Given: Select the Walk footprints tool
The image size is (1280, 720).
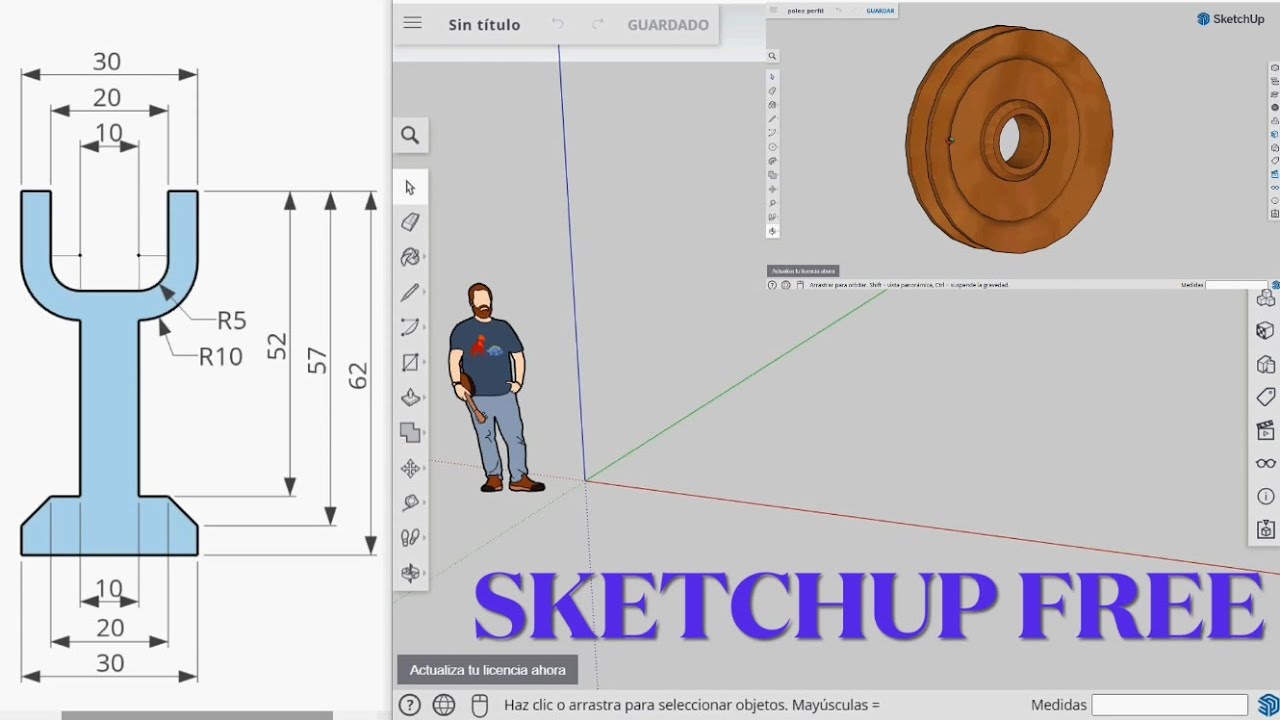Looking at the screenshot, I should (410, 538).
